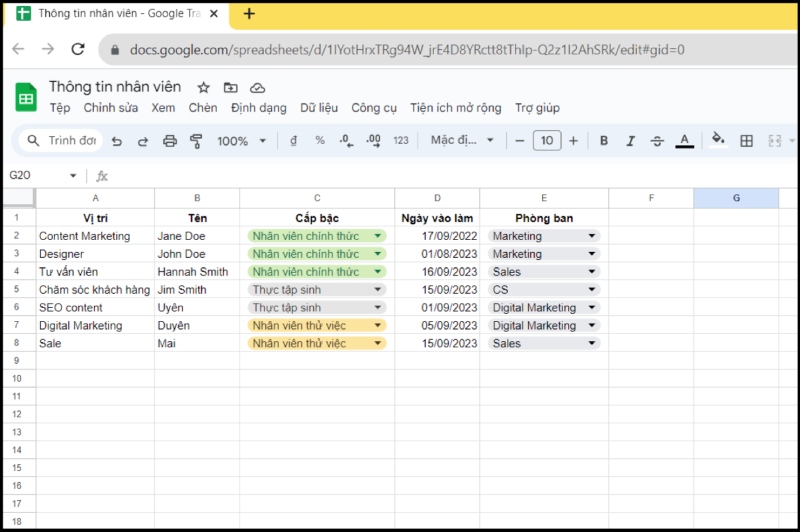Open the Tệp menu
This screenshot has width=800, height=532.
(60, 108)
